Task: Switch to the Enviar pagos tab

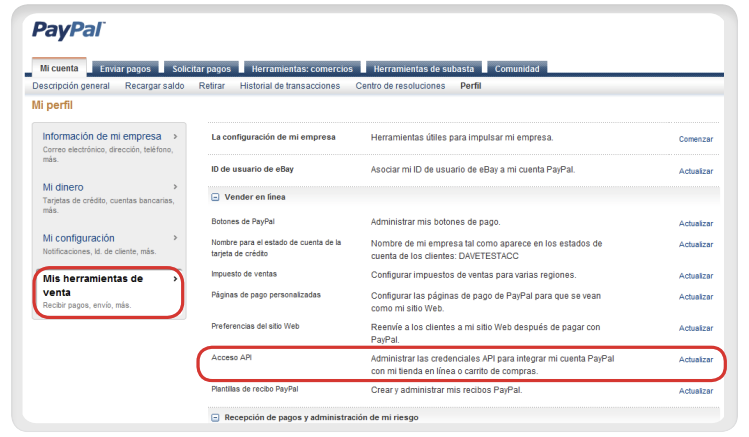Action: [x=125, y=69]
